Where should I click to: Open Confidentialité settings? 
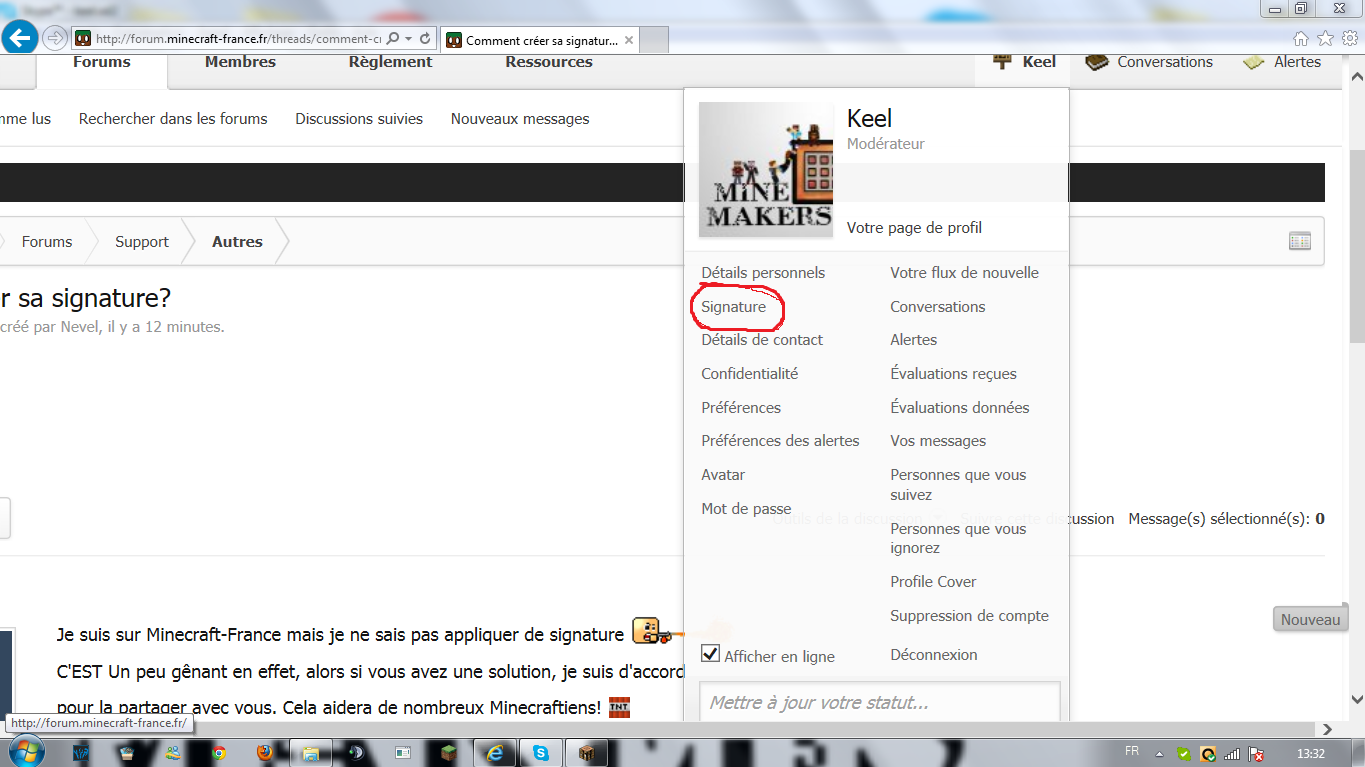(x=750, y=374)
